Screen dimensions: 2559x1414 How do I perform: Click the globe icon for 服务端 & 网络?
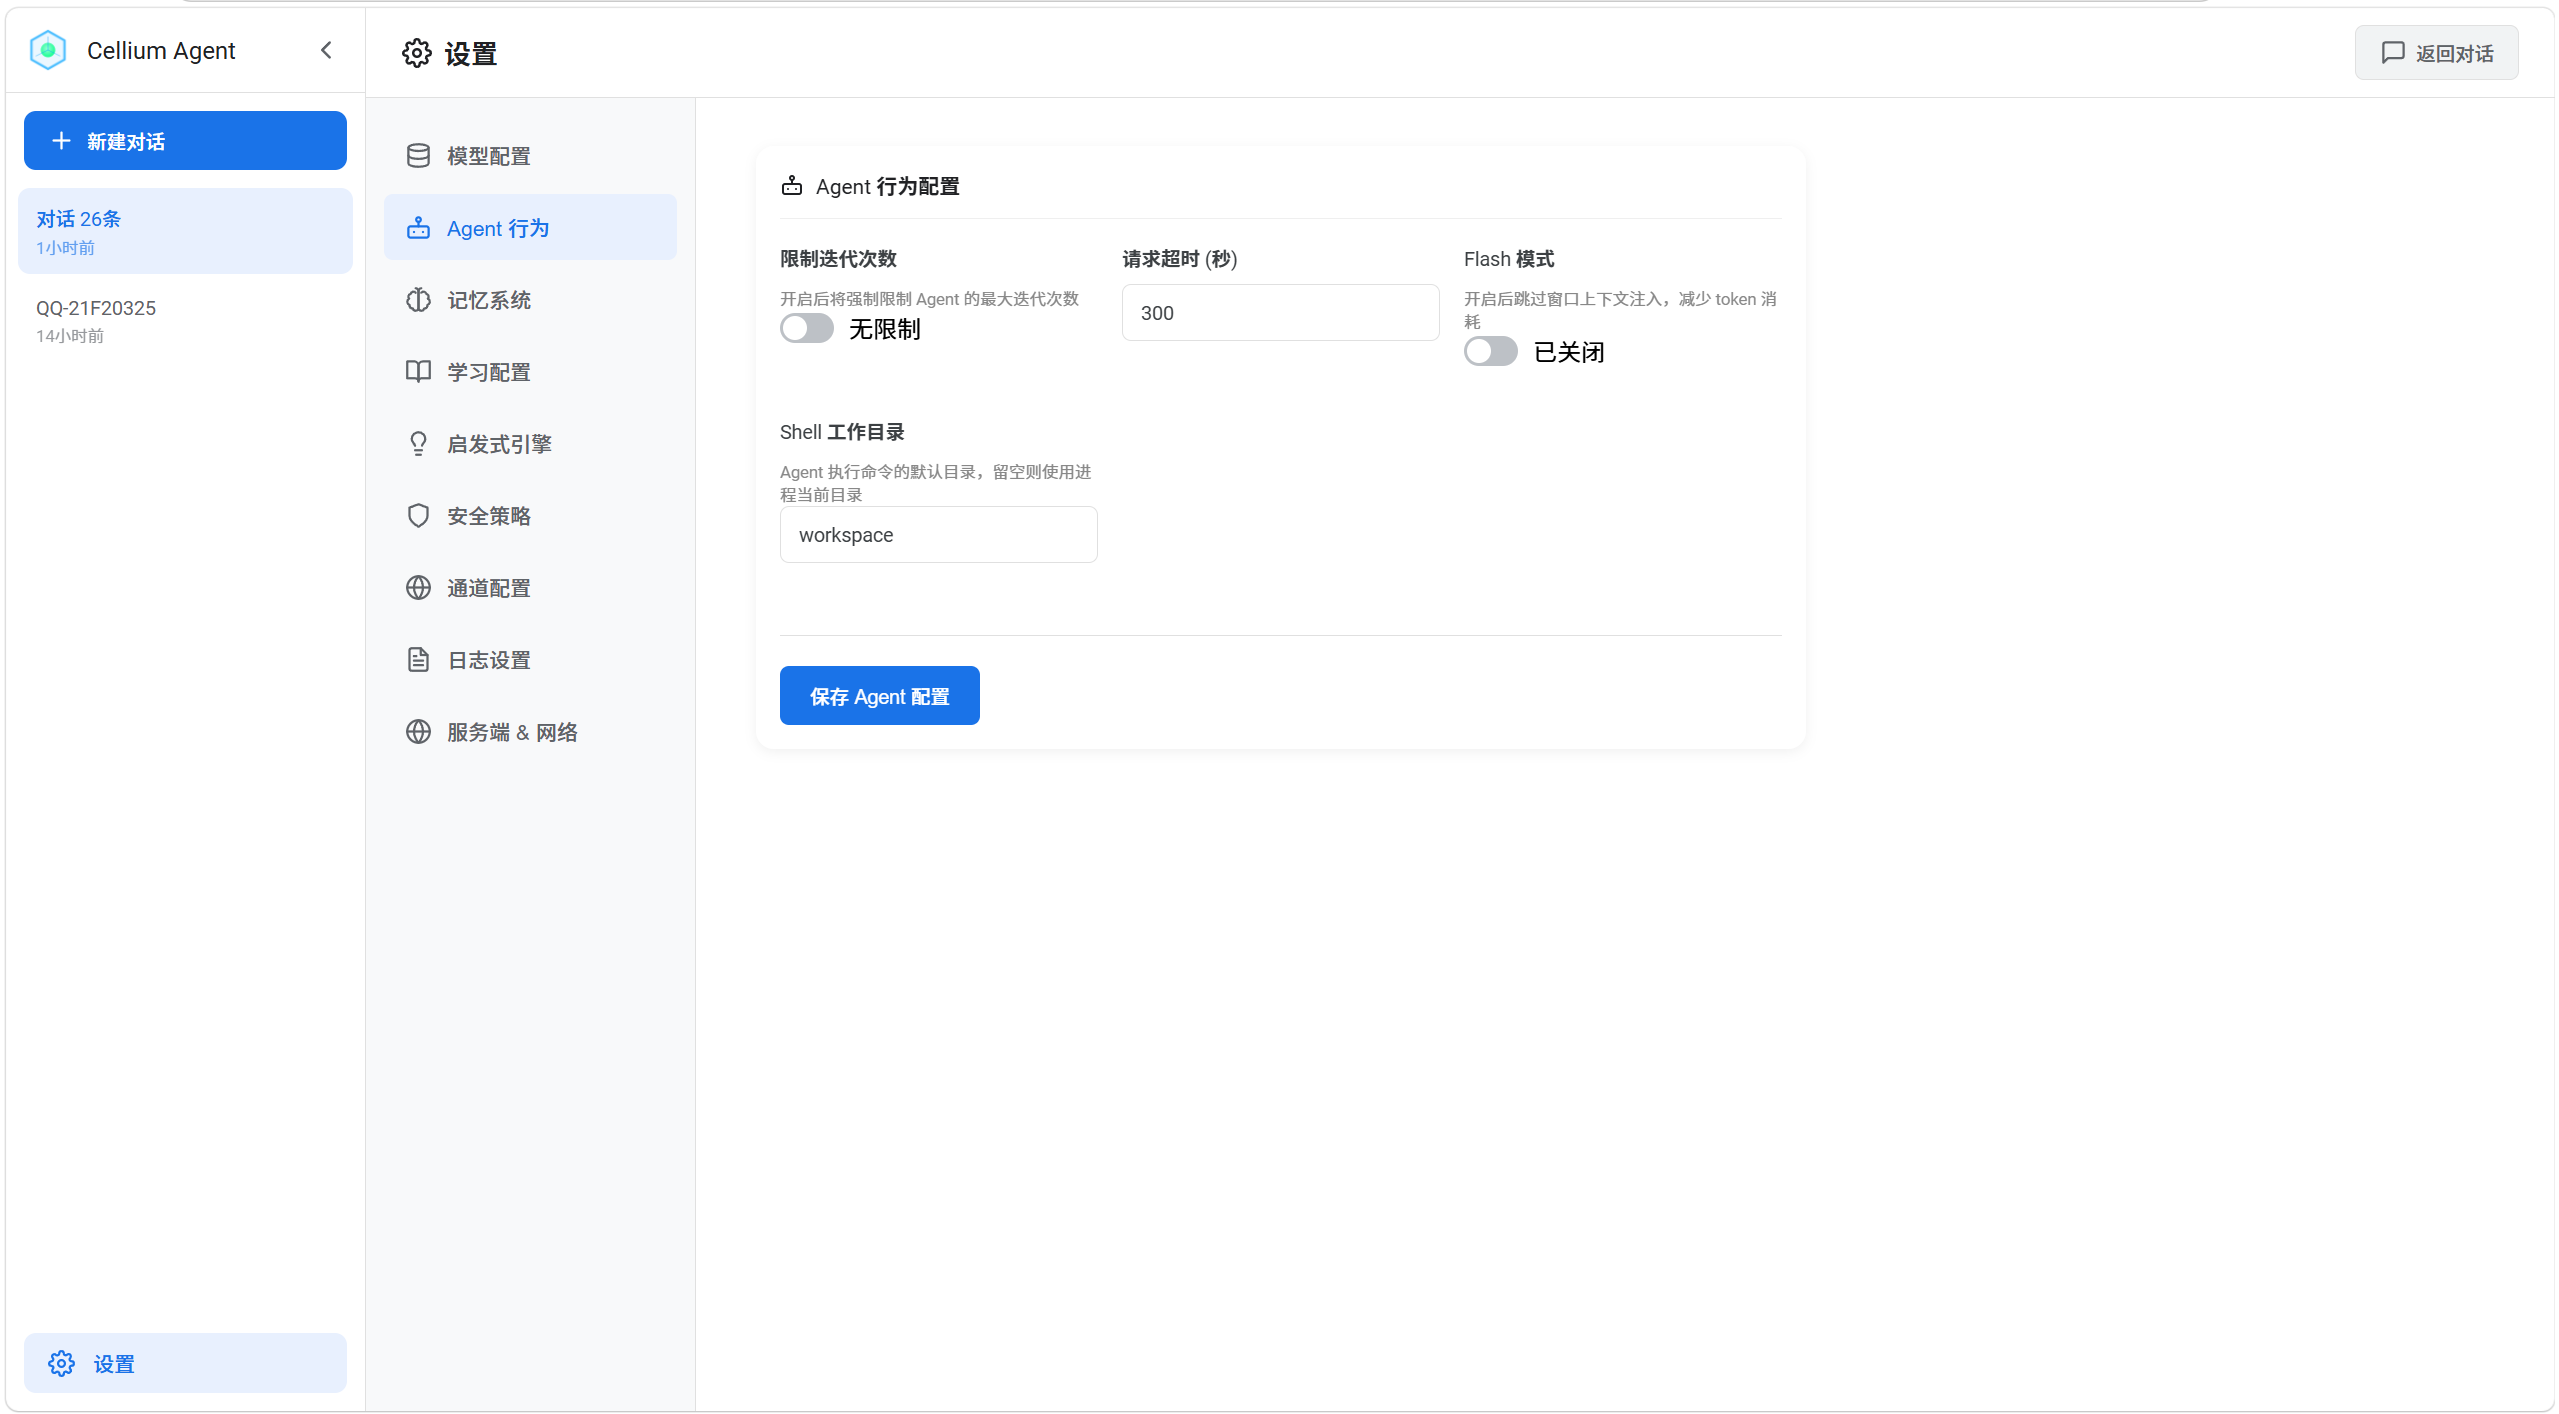click(x=418, y=732)
